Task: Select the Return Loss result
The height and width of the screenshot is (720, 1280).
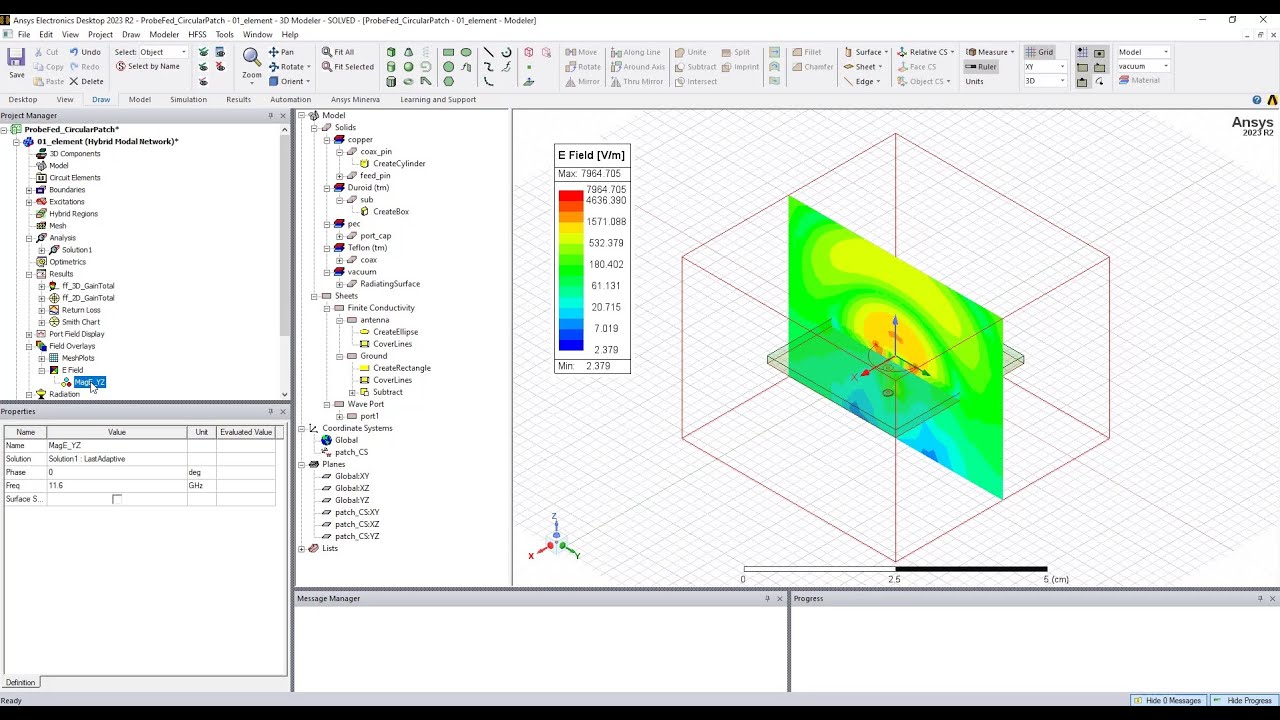Action: pyautogui.click(x=80, y=310)
